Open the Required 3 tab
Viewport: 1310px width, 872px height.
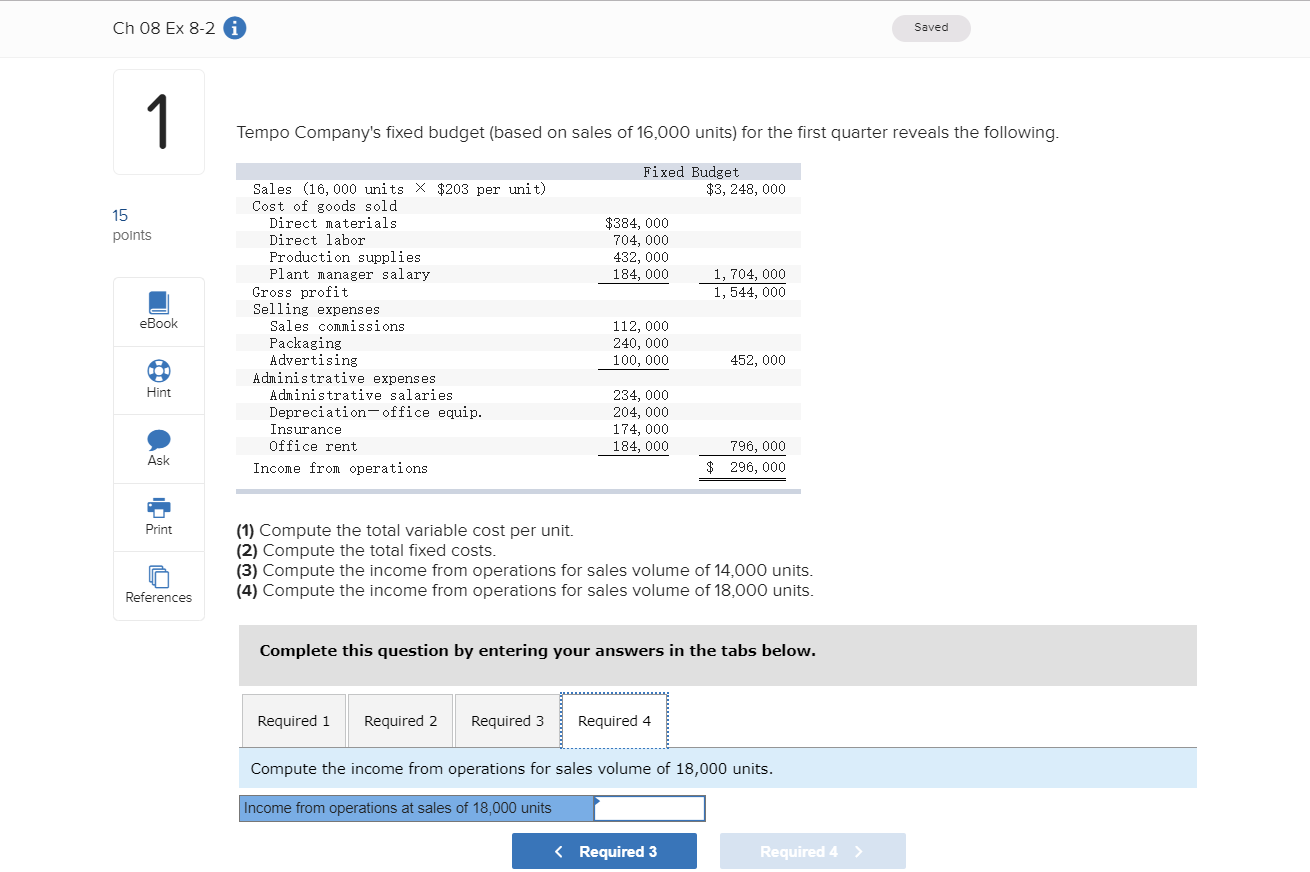(x=507, y=720)
